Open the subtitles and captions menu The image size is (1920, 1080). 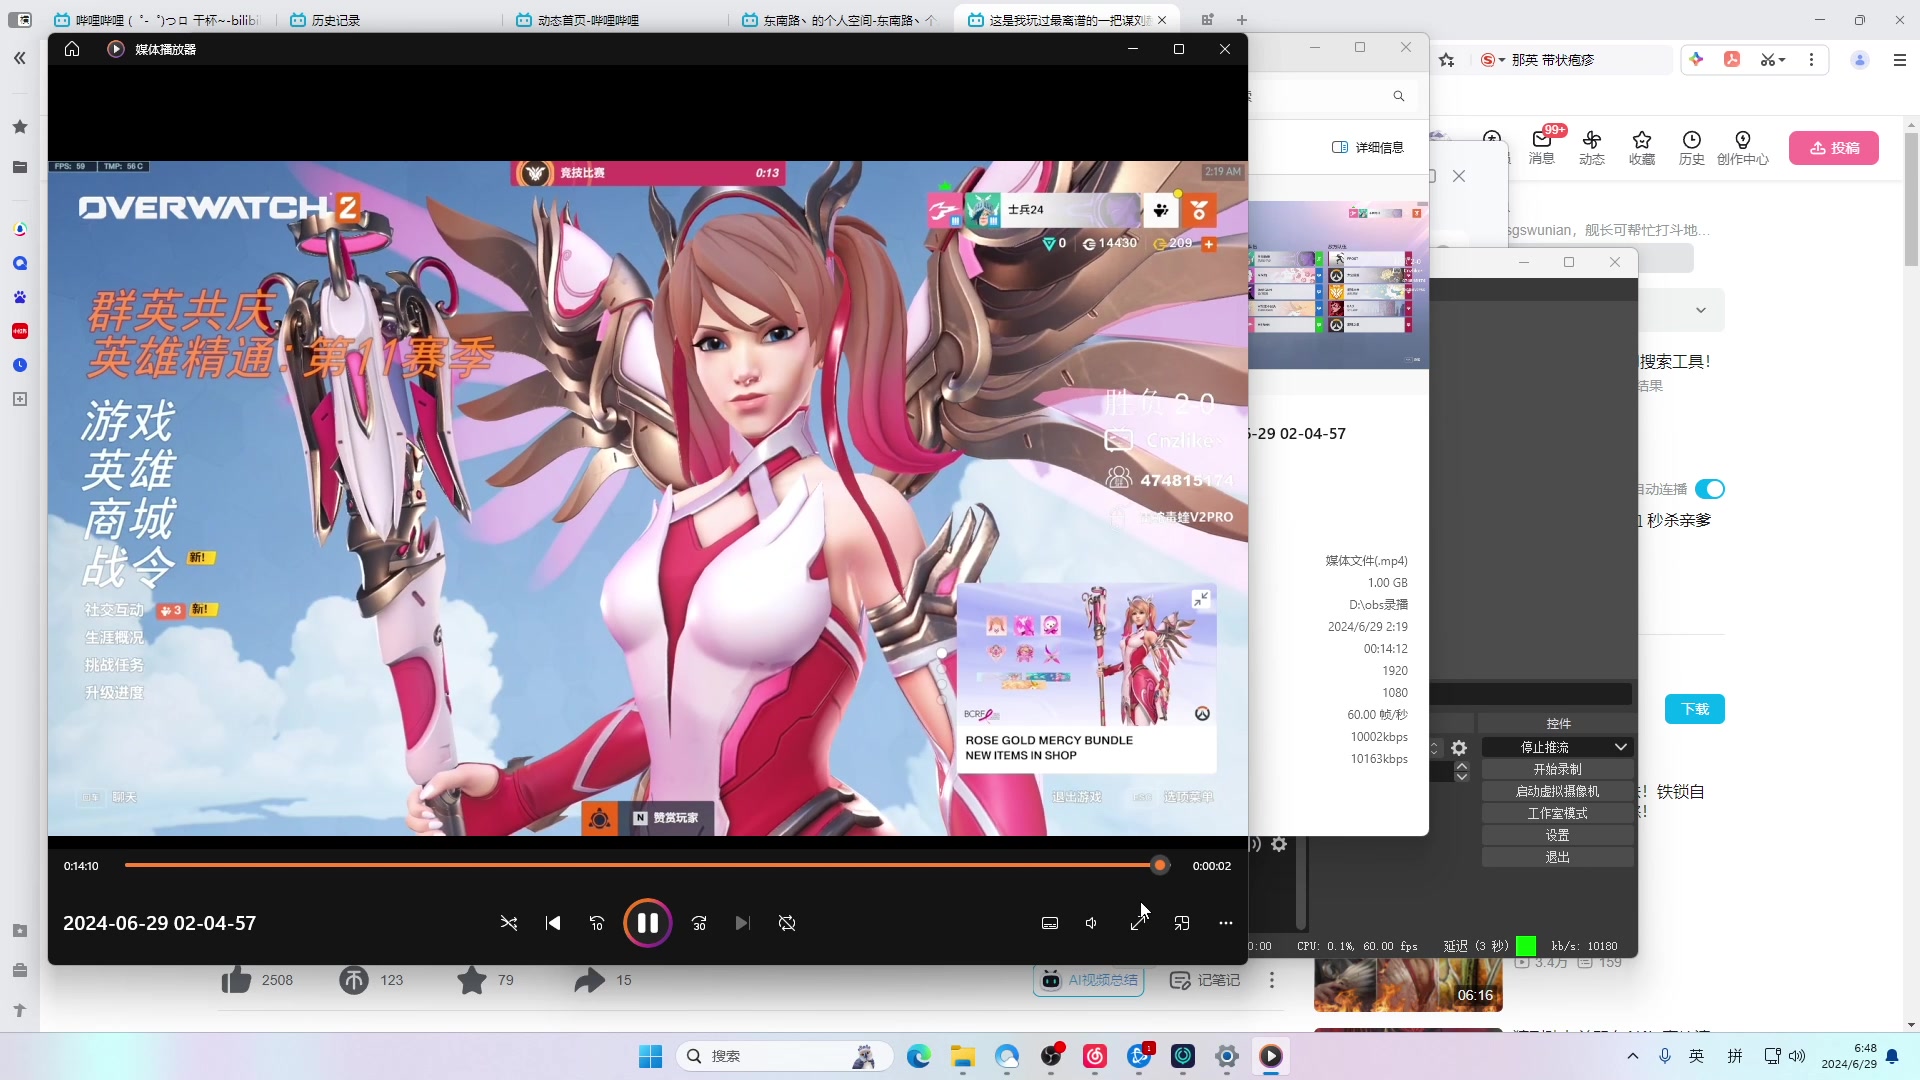click(x=1050, y=923)
